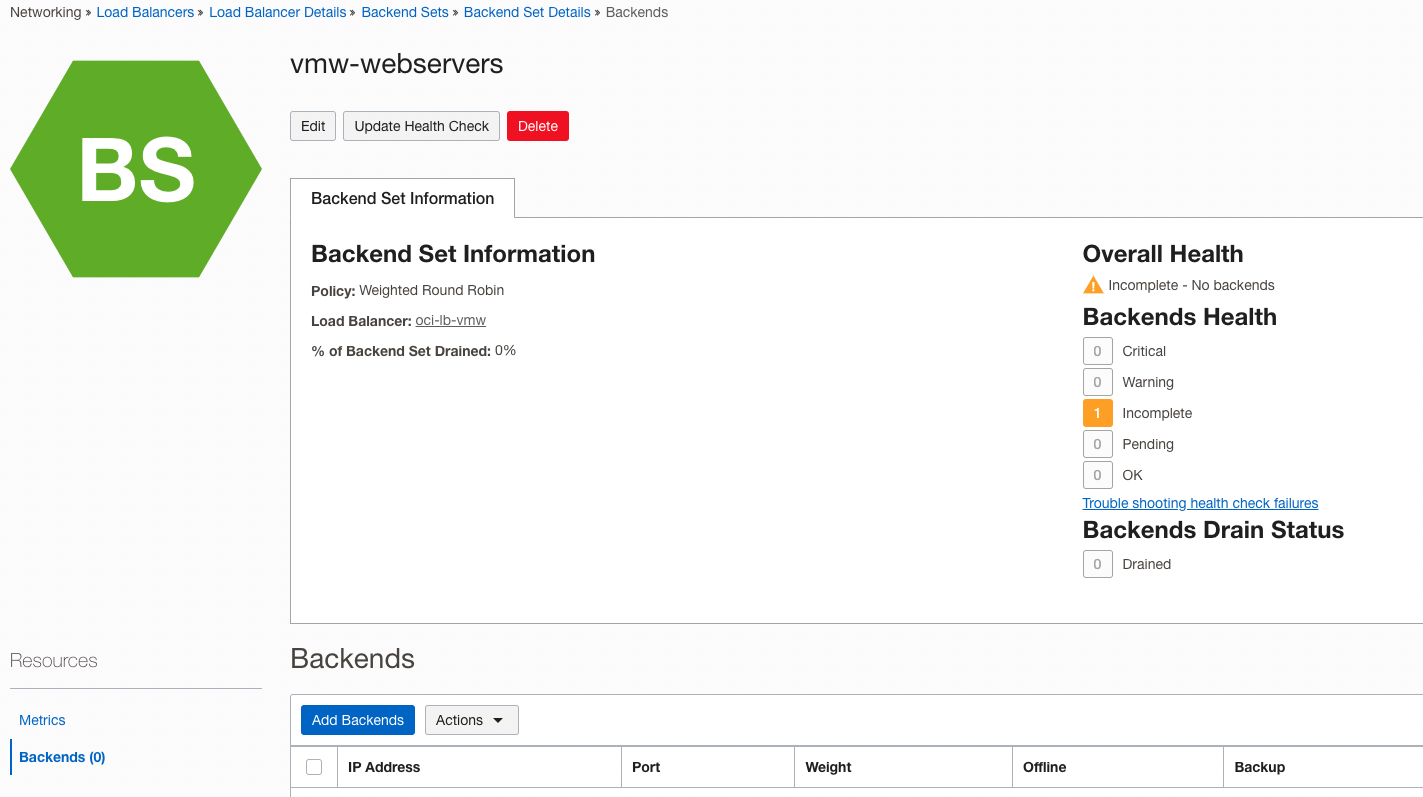Viewport: 1423px width, 797px height.
Task: Click the OK health count indicator
Action: click(1097, 474)
